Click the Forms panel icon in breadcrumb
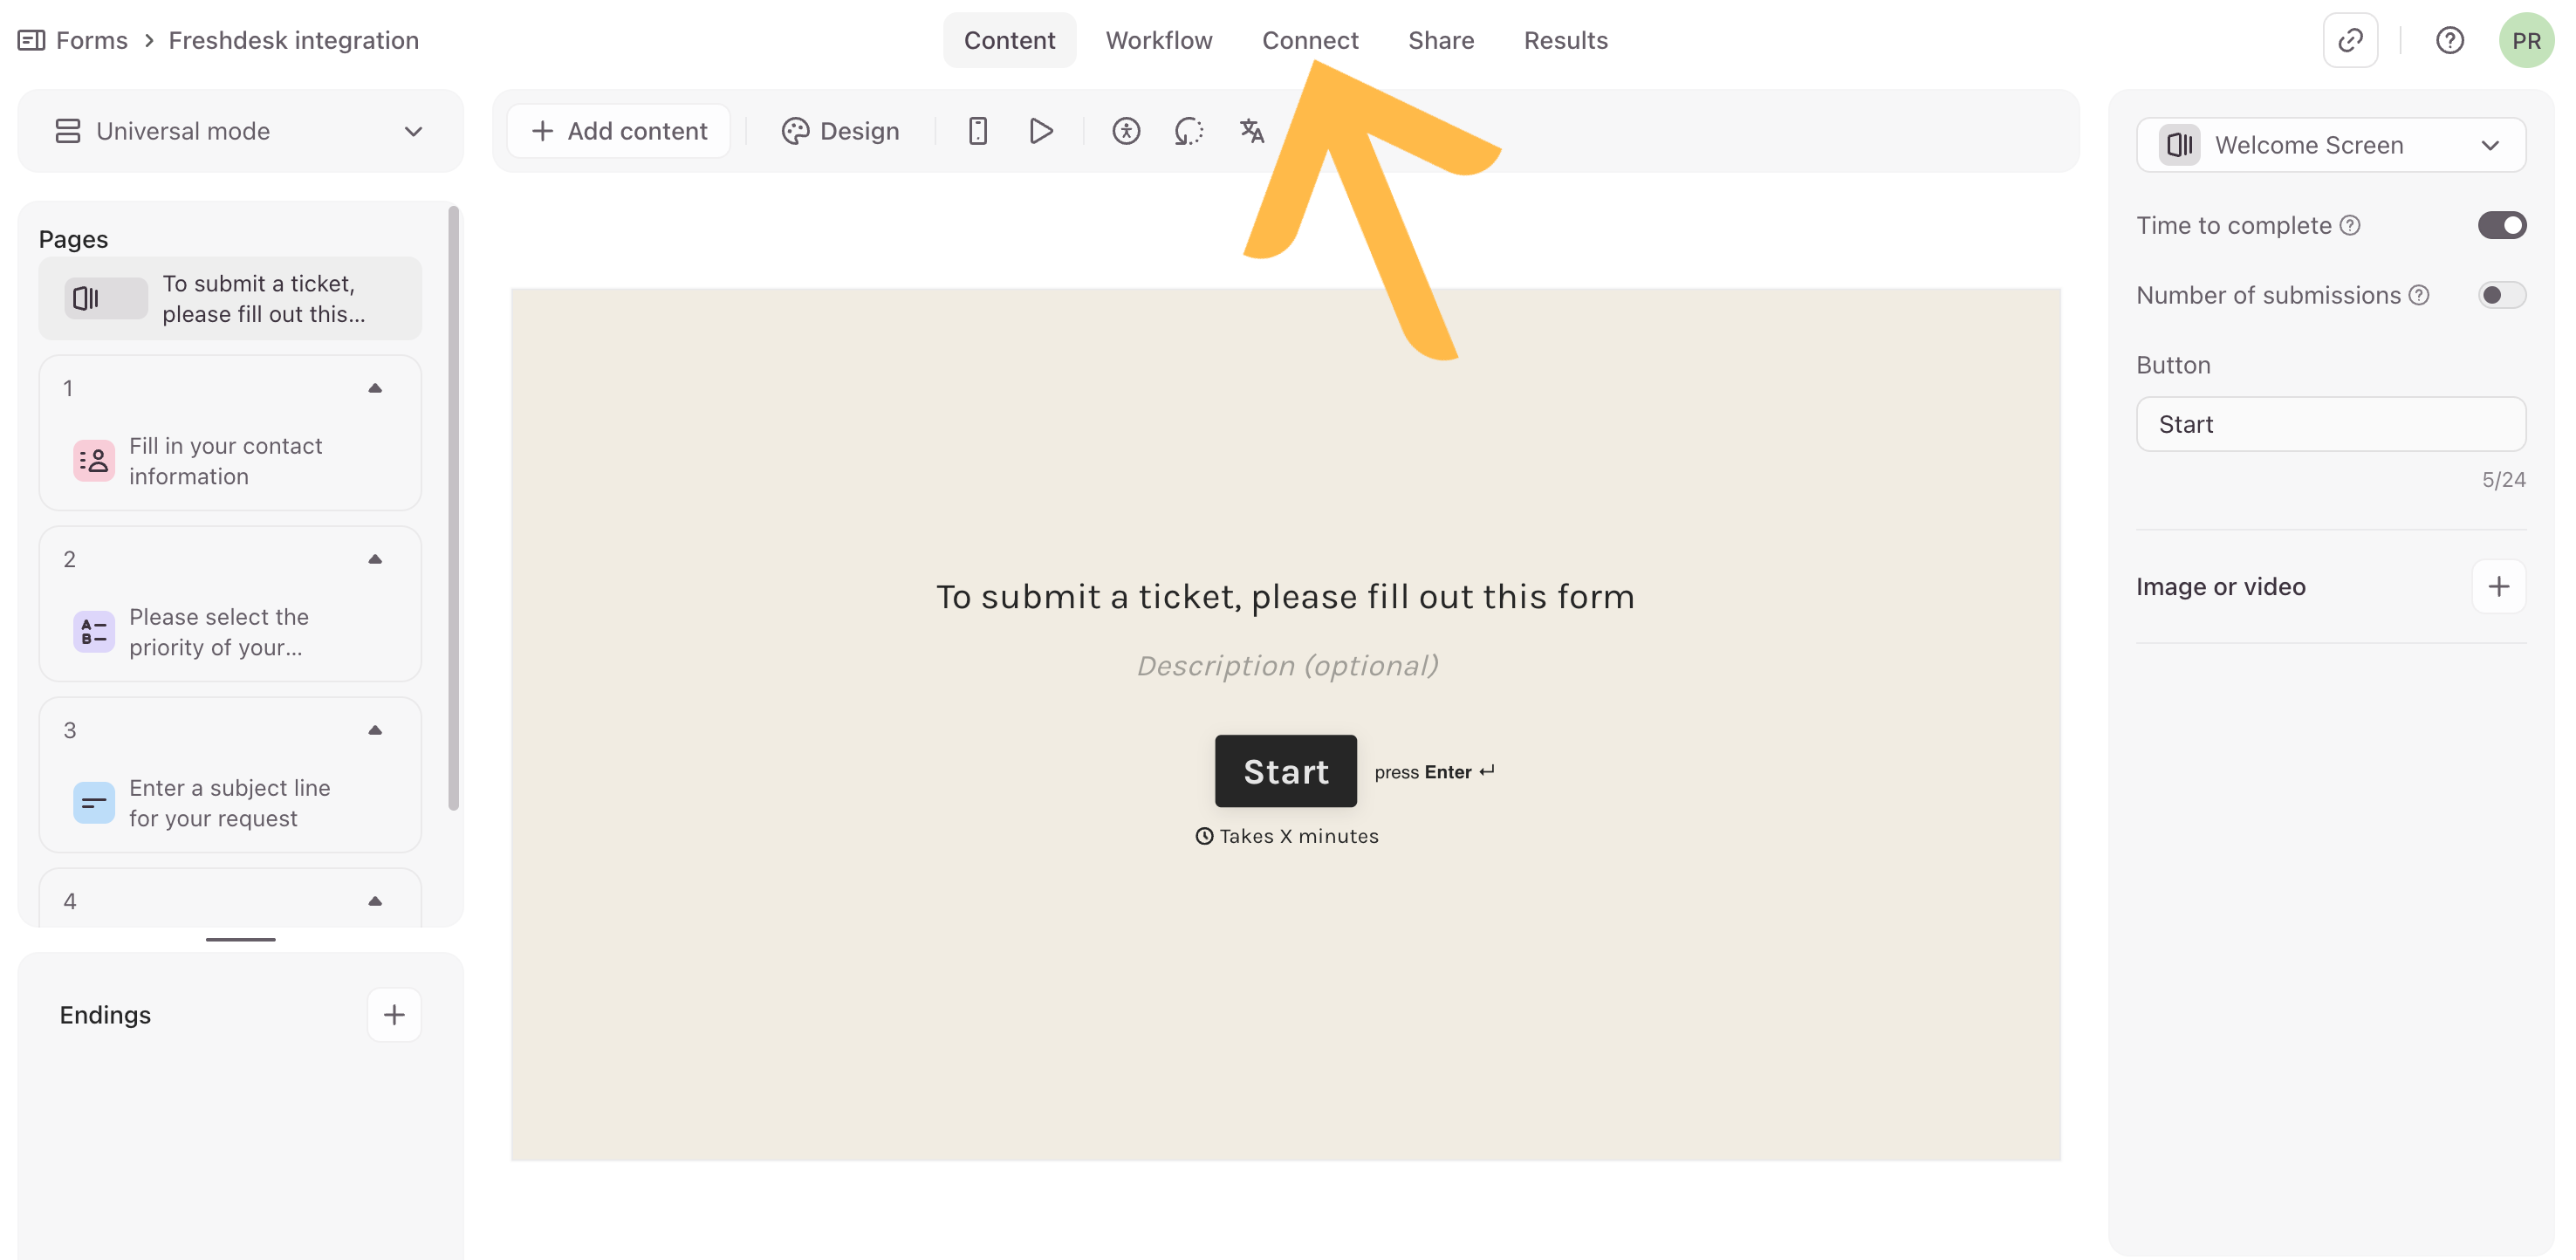 click(30, 40)
